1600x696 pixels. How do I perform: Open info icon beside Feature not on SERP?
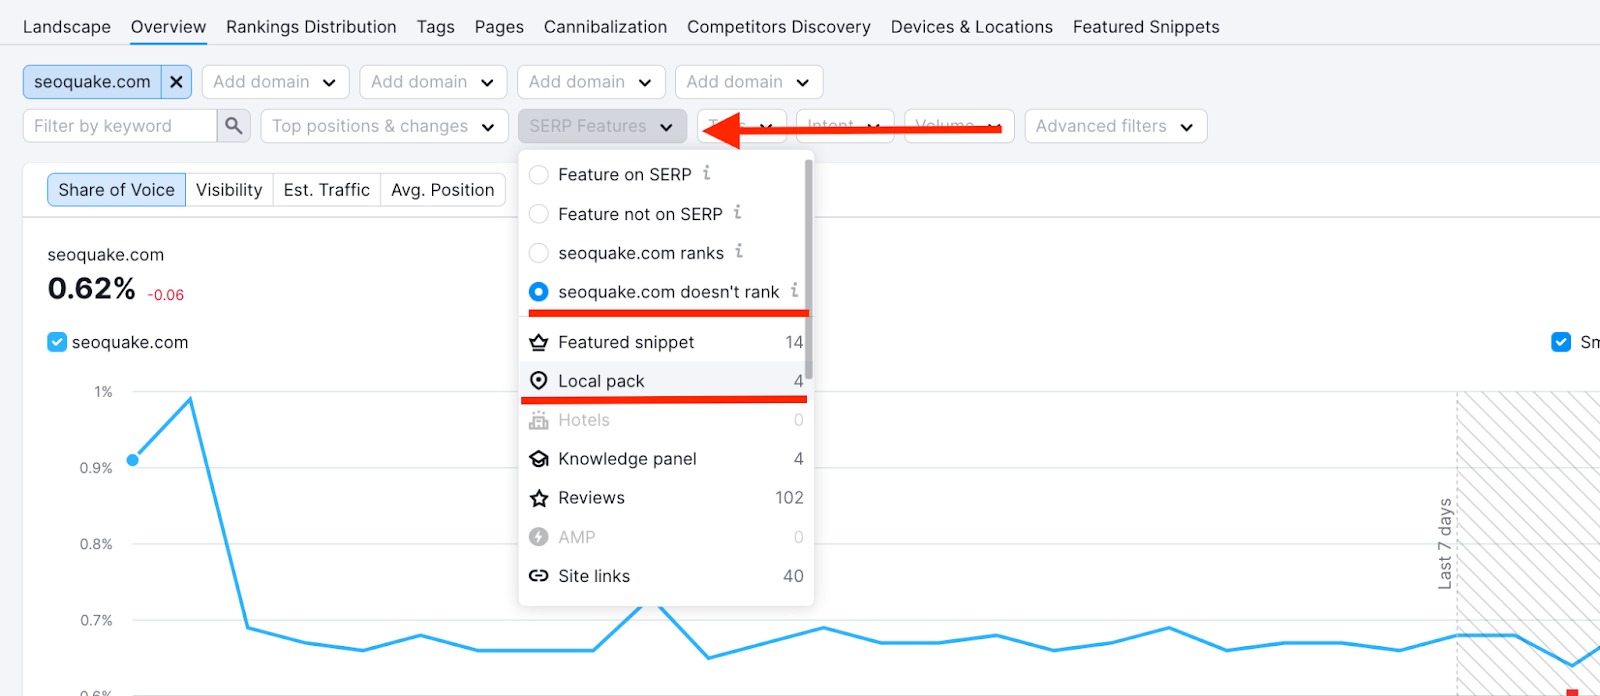737,212
